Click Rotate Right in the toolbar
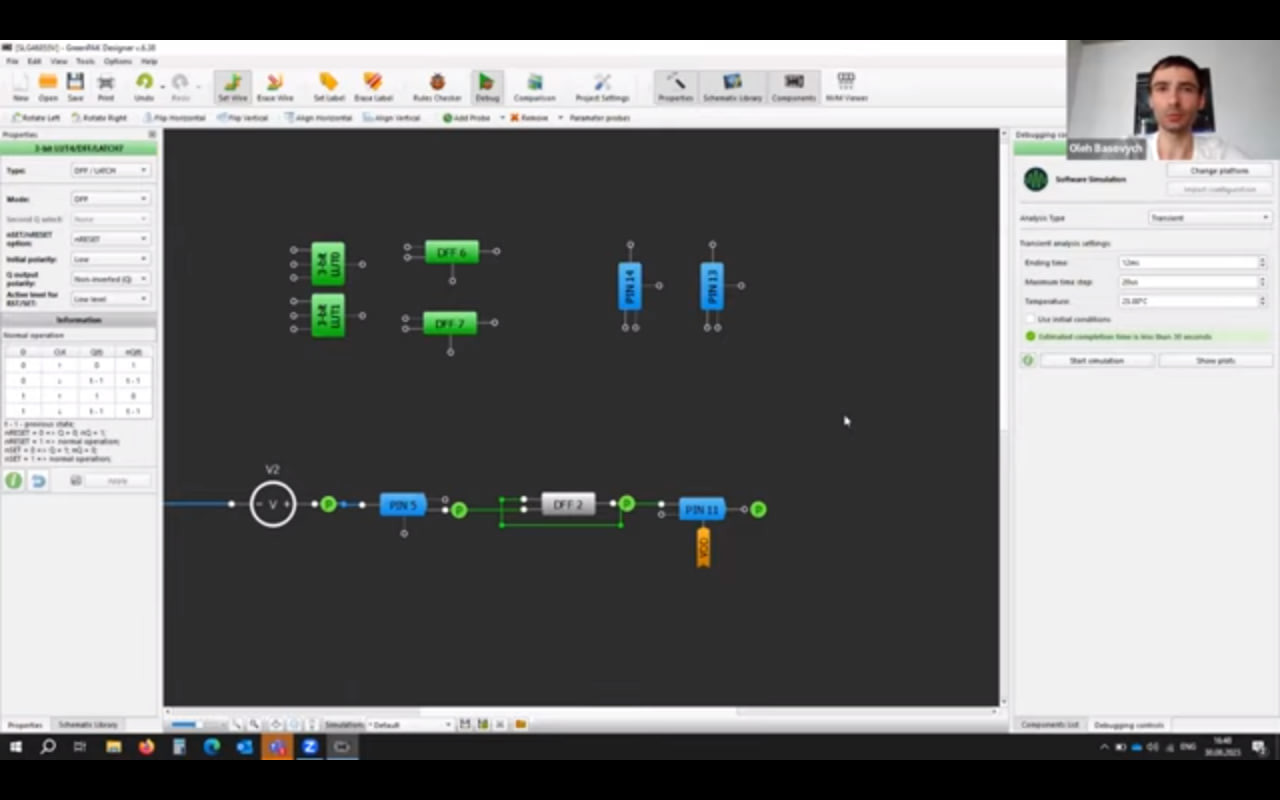This screenshot has height=800, width=1280. pos(99,118)
